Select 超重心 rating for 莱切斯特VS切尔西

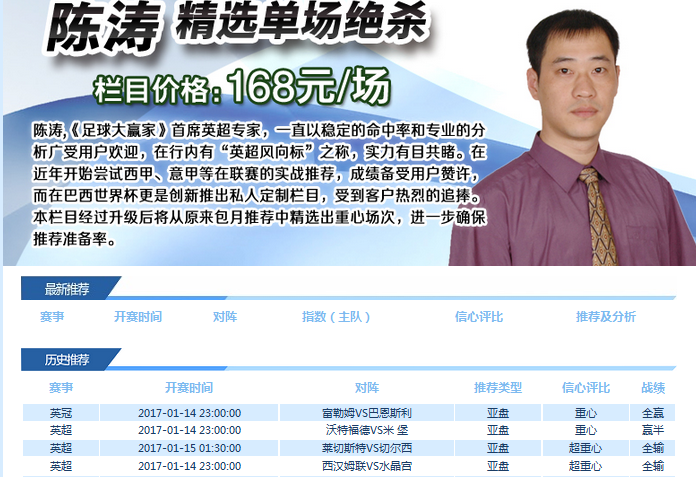(x=586, y=448)
